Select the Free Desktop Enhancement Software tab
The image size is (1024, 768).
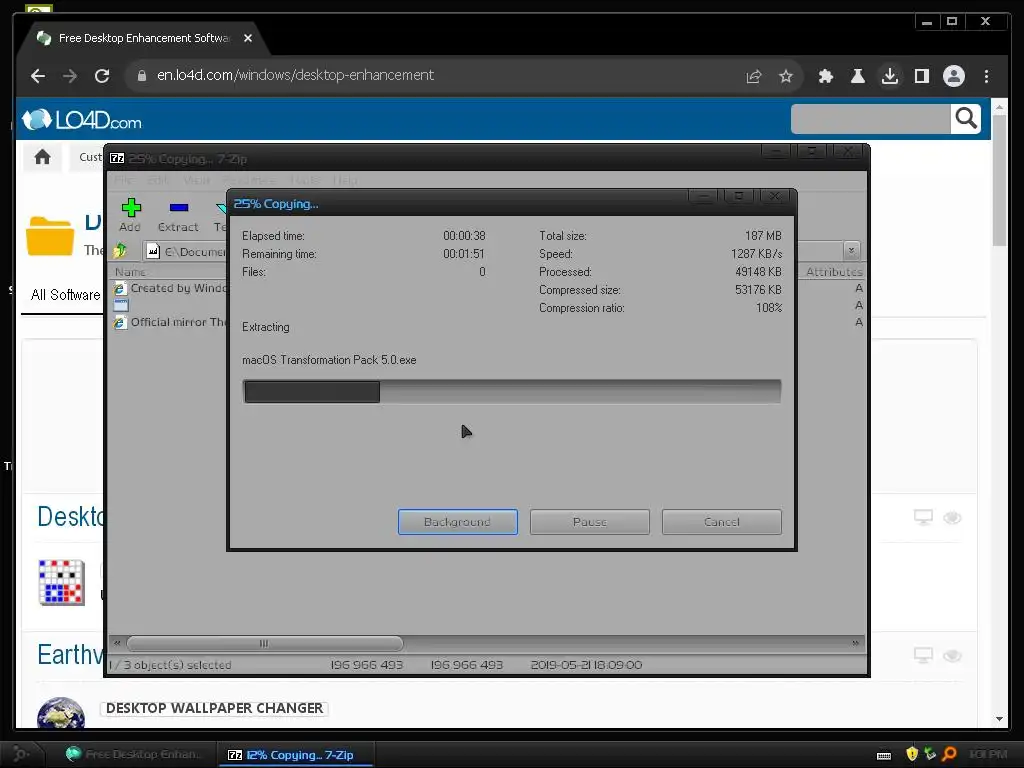click(144, 38)
